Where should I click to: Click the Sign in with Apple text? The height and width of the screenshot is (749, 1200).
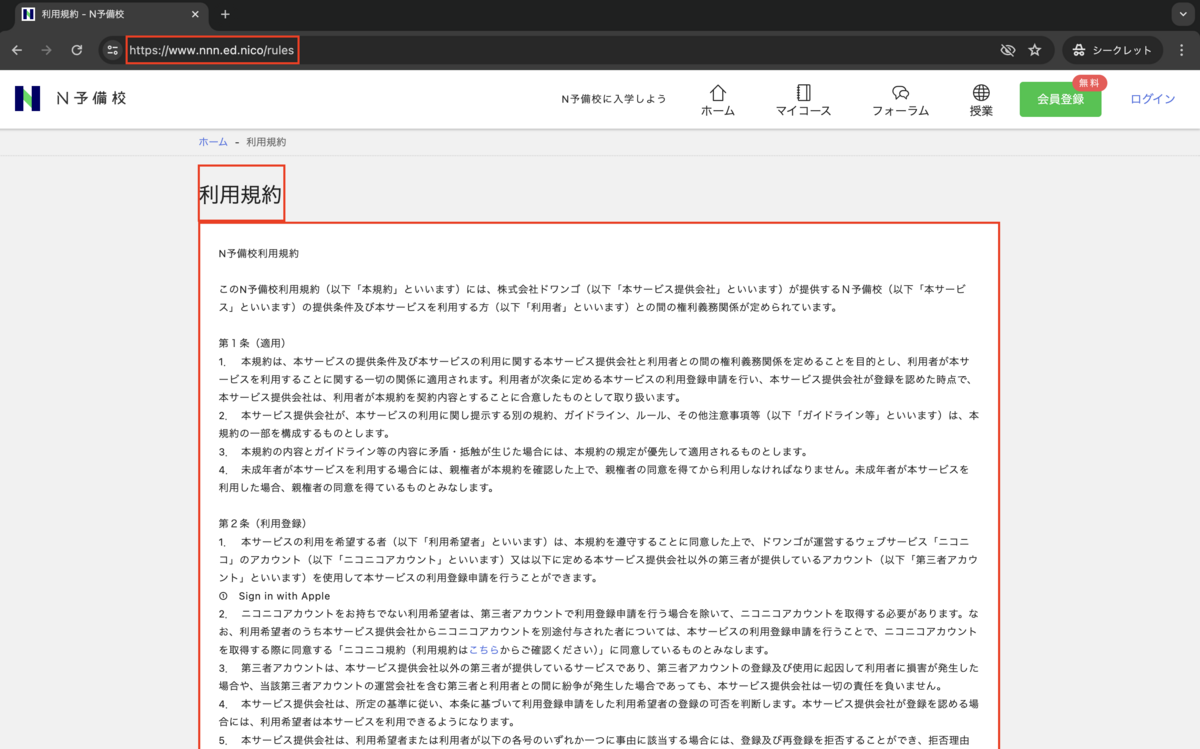284,596
